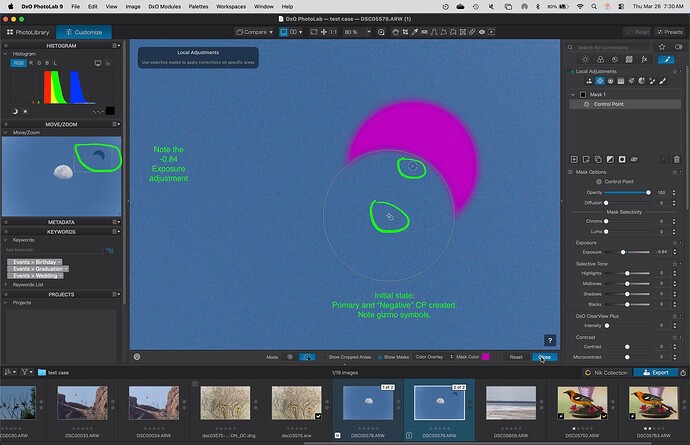Invert the selected mask
Viewport: 690px width, 445px height.
point(610,159)
